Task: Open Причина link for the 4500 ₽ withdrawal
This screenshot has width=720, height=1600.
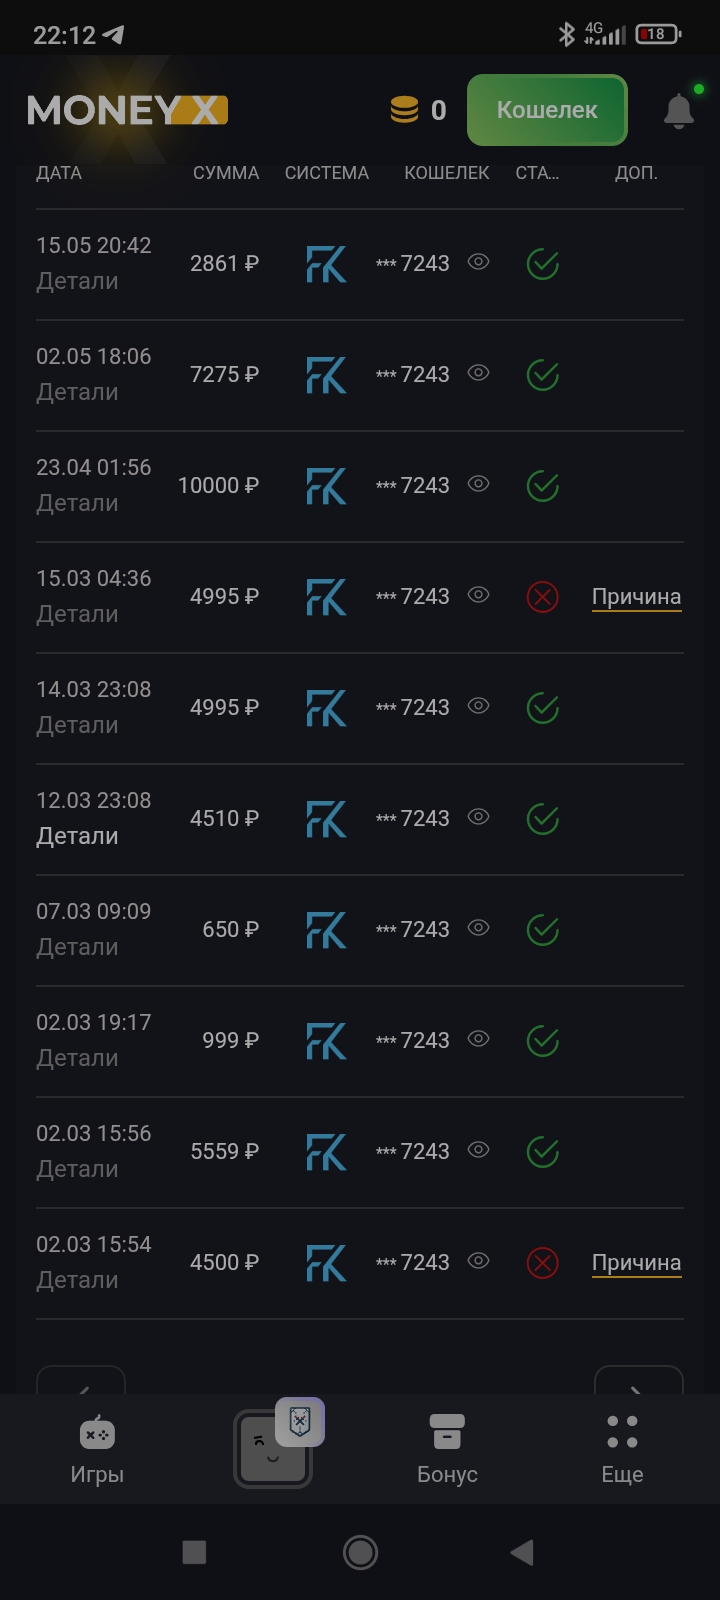Action: [x=636, y=1263]
